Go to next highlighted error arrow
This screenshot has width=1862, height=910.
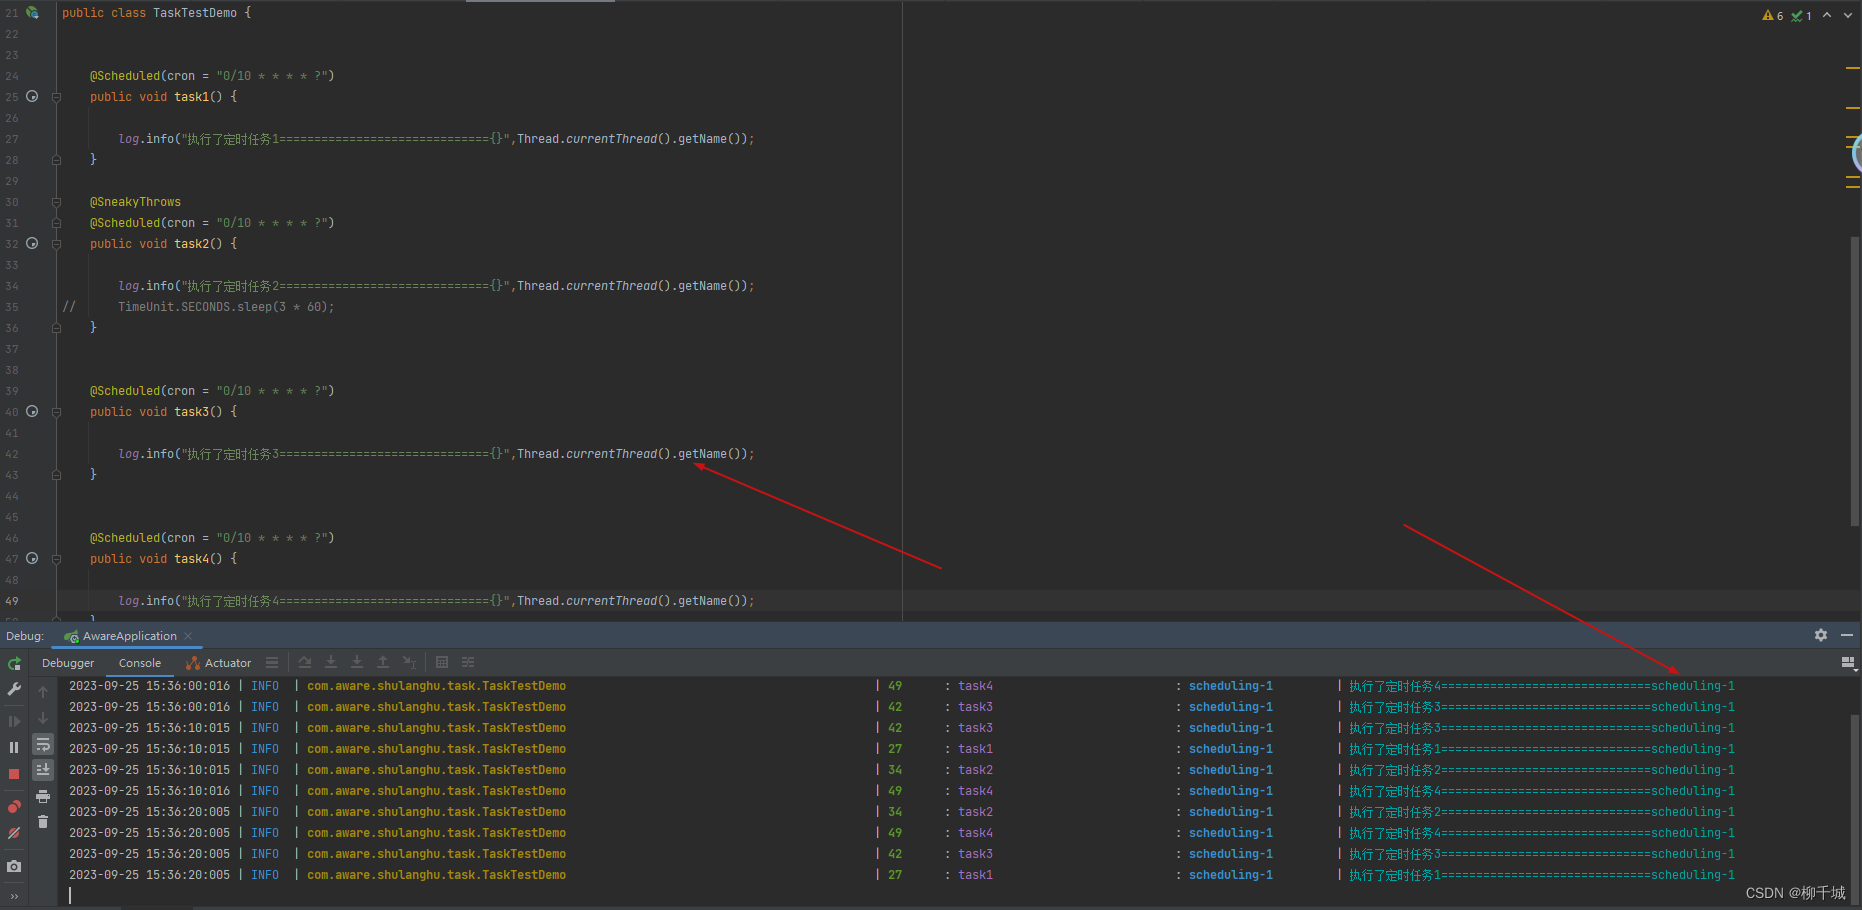(x=1847, y=15)
